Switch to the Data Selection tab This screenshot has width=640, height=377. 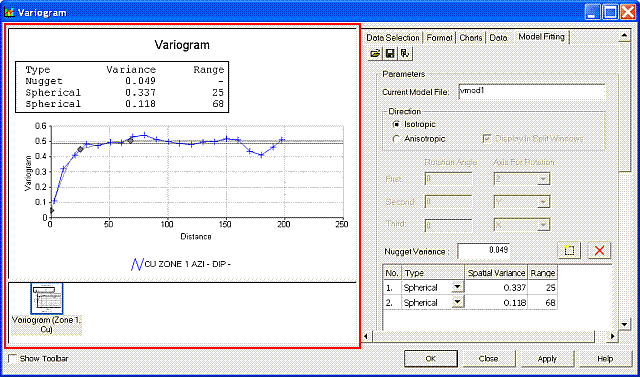point(393,38)
